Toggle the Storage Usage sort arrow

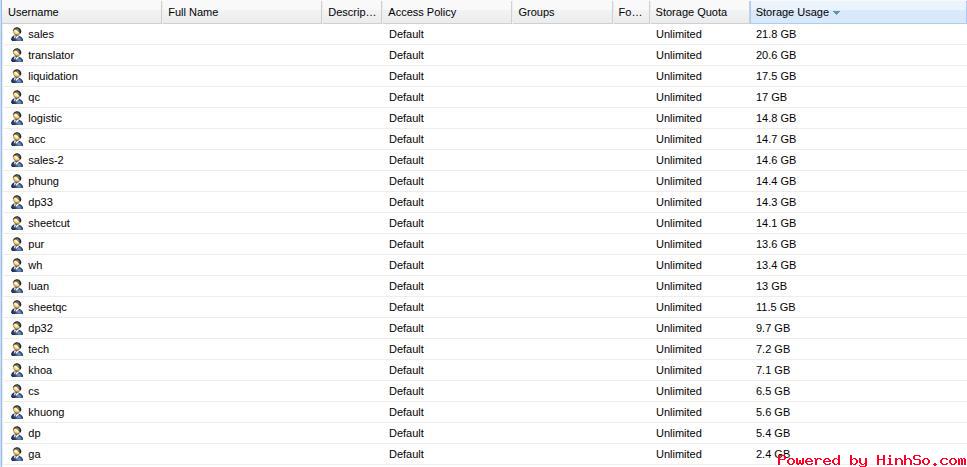[x=836, y=12]
